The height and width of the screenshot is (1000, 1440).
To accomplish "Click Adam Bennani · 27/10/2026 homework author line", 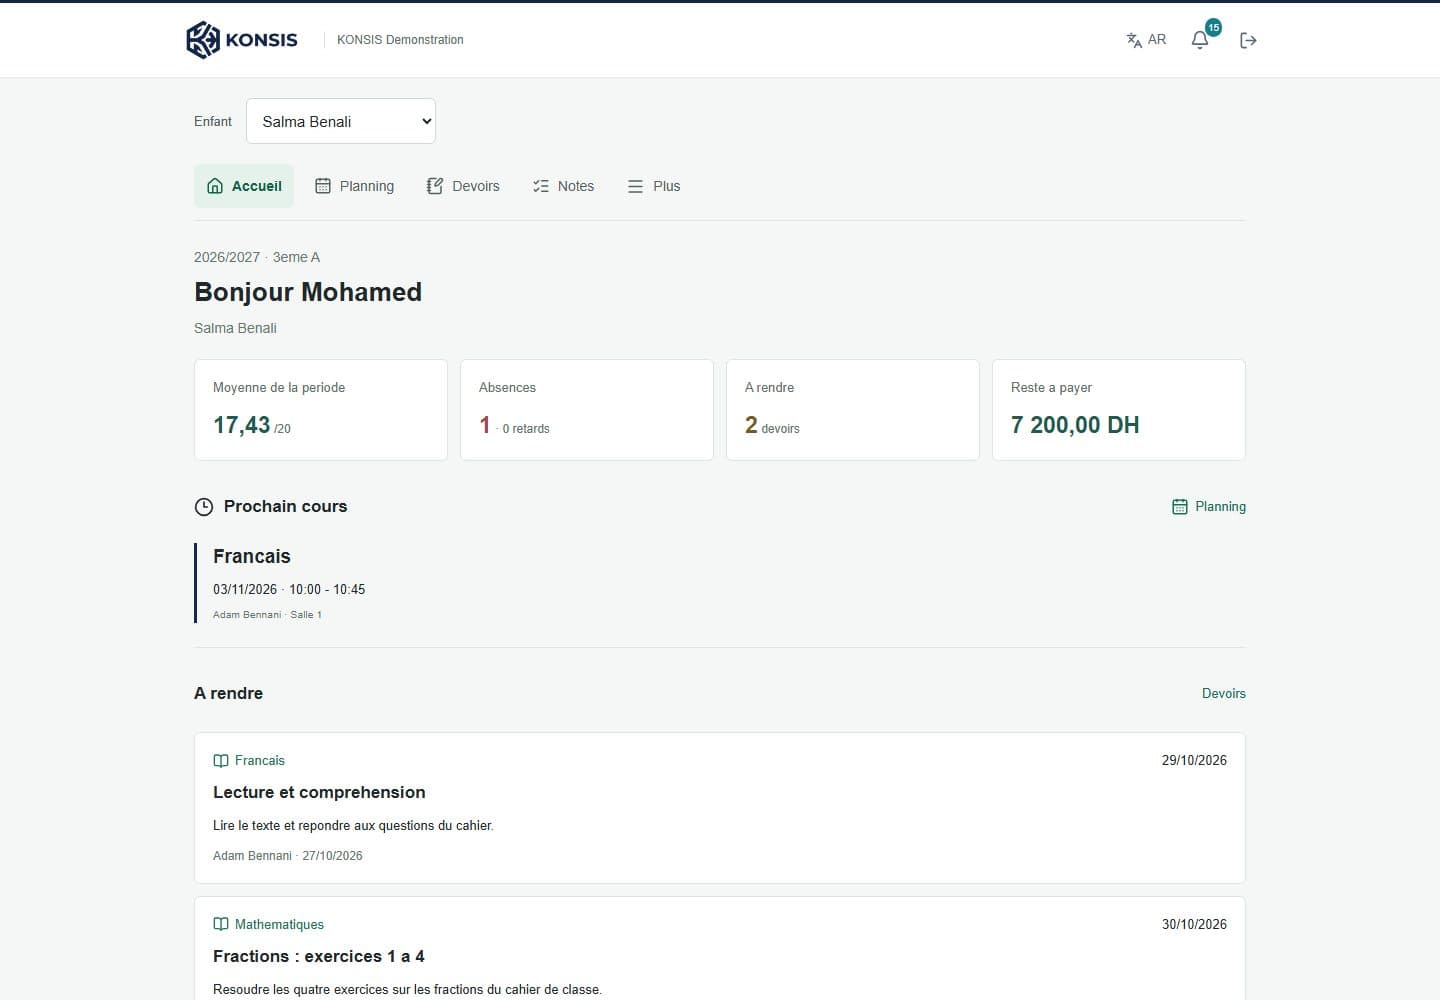I will pyautogui.click(x=288, y=856).
